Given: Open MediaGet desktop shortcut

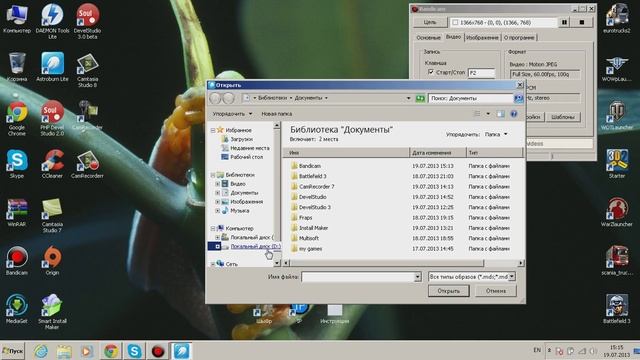Looking at the screenshot, I should click(x=17, y=309).
